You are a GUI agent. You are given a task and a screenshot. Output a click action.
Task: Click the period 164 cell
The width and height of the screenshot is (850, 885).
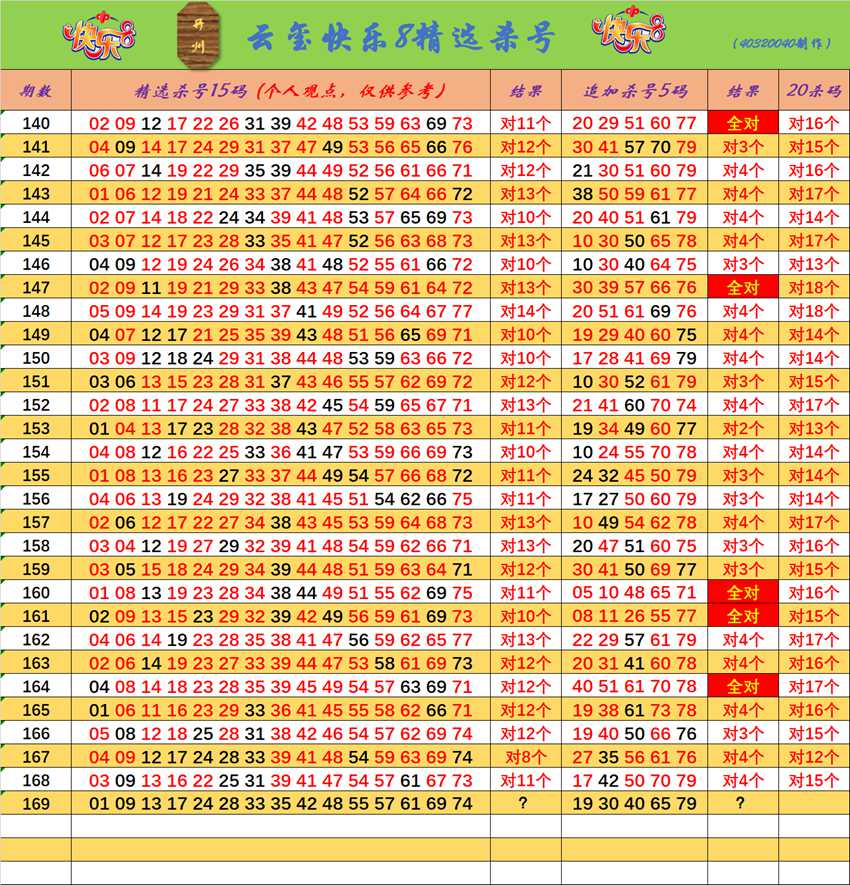(36, 686)
